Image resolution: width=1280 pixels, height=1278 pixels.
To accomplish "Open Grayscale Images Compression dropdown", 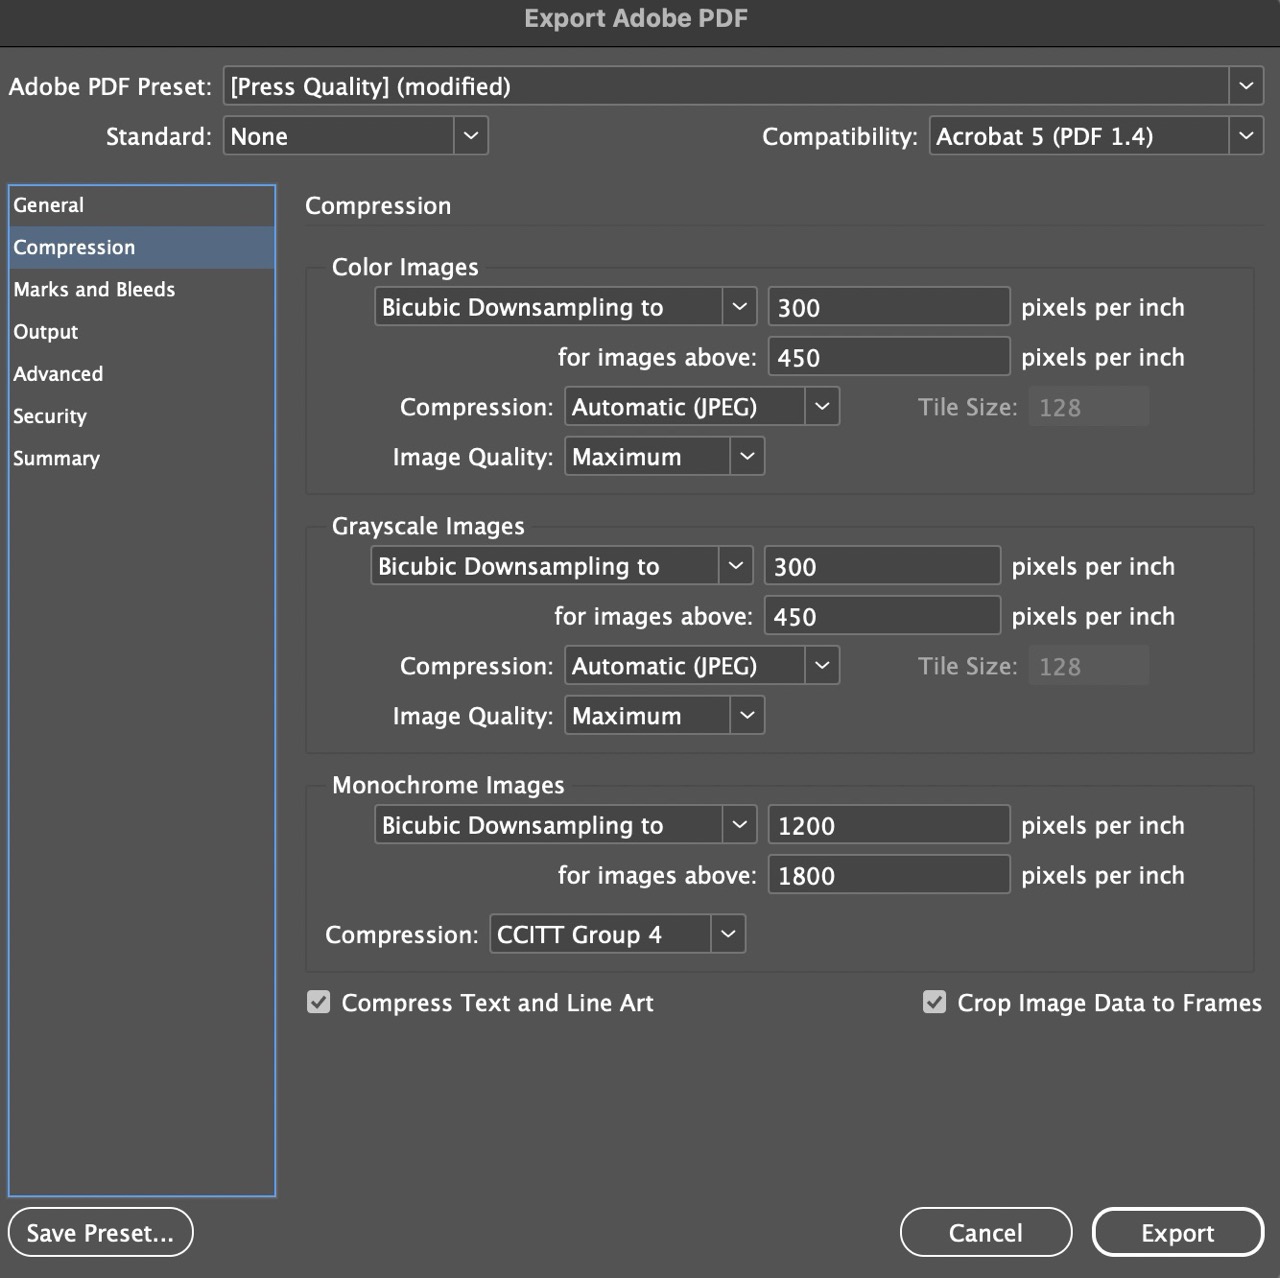I will tap(702, 666).
